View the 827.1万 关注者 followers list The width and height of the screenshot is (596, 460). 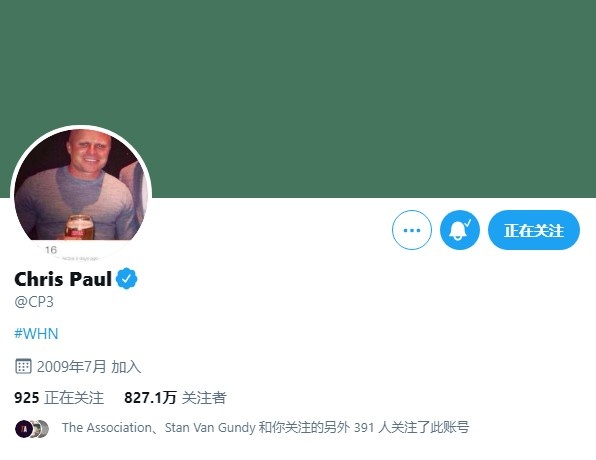[175, 398]
